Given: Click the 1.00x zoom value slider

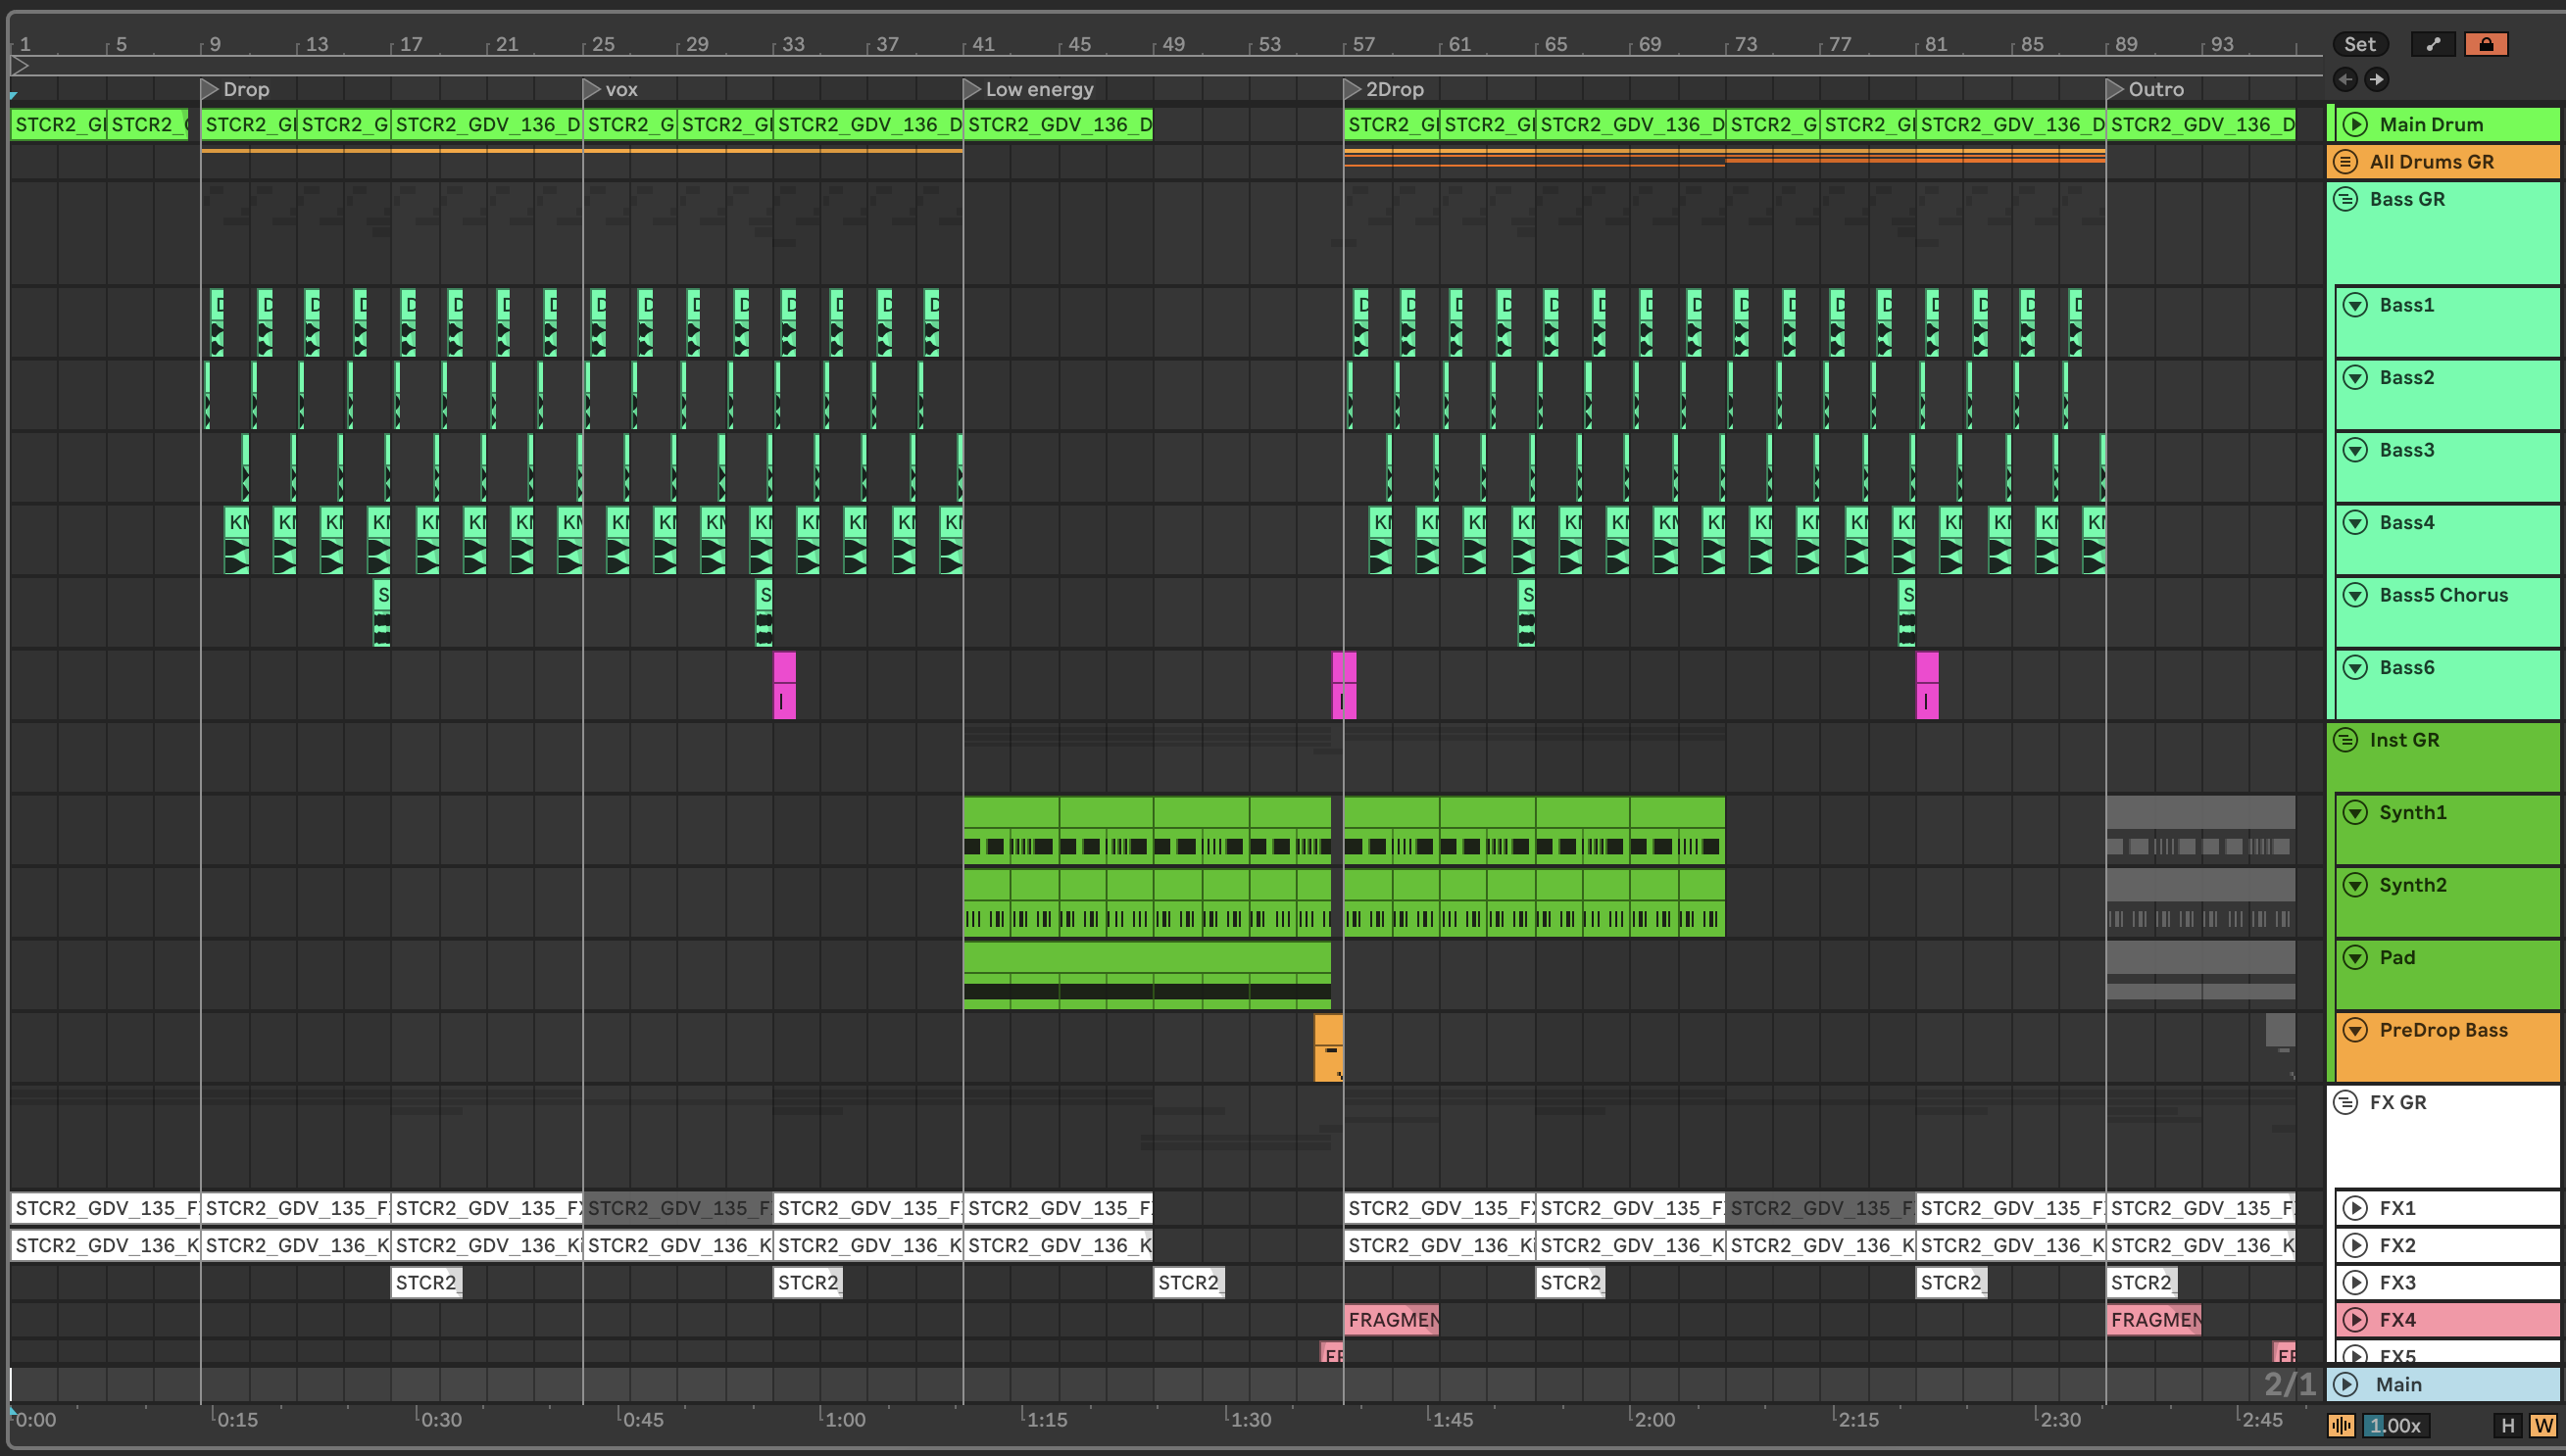Looking at the screenshot, I should pos(2395,1425).
